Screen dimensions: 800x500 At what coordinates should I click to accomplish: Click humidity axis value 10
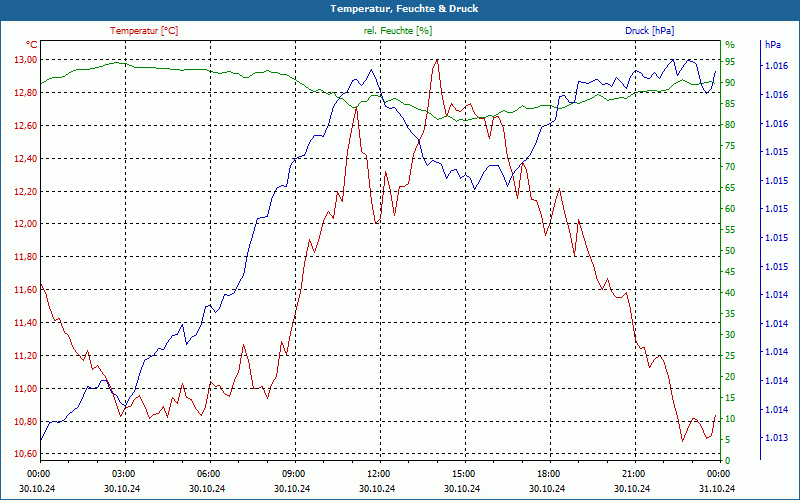pos(730,418)
